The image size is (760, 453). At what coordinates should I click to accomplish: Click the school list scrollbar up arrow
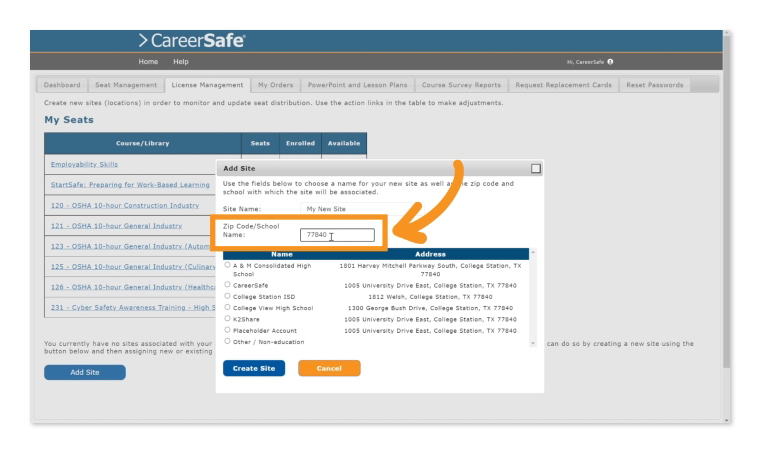click(533, 252)
